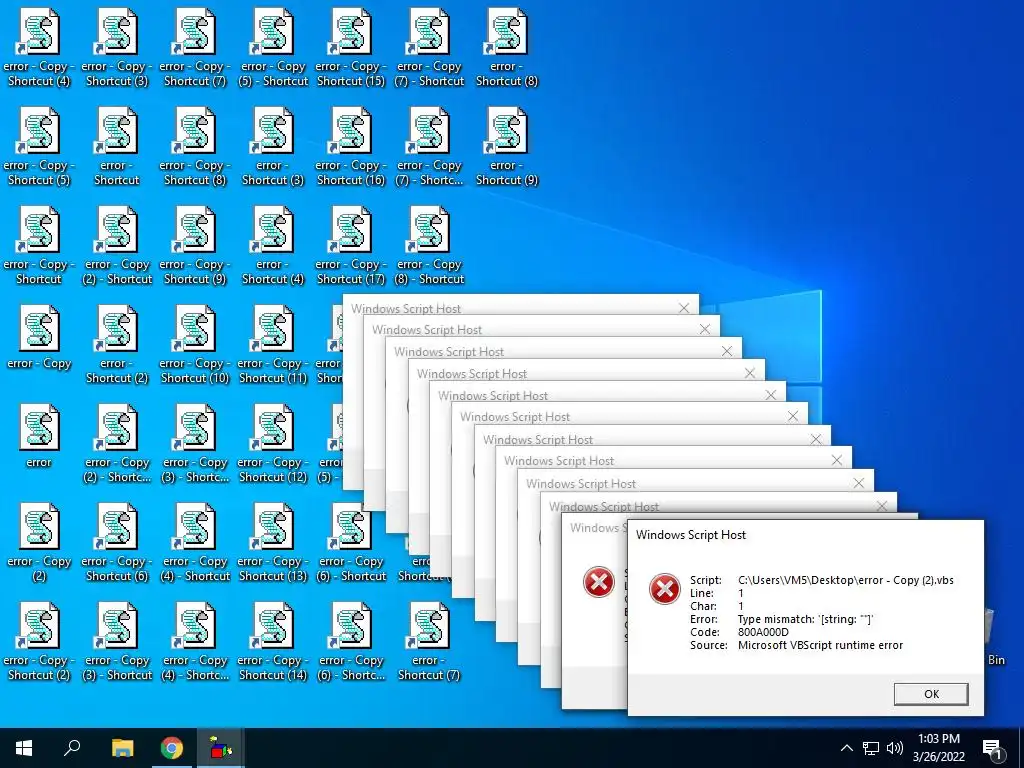Open Google Chrome from the taskbar
Image resolution: width=1024 pixels, height=768 pixels.
point(172,748)
